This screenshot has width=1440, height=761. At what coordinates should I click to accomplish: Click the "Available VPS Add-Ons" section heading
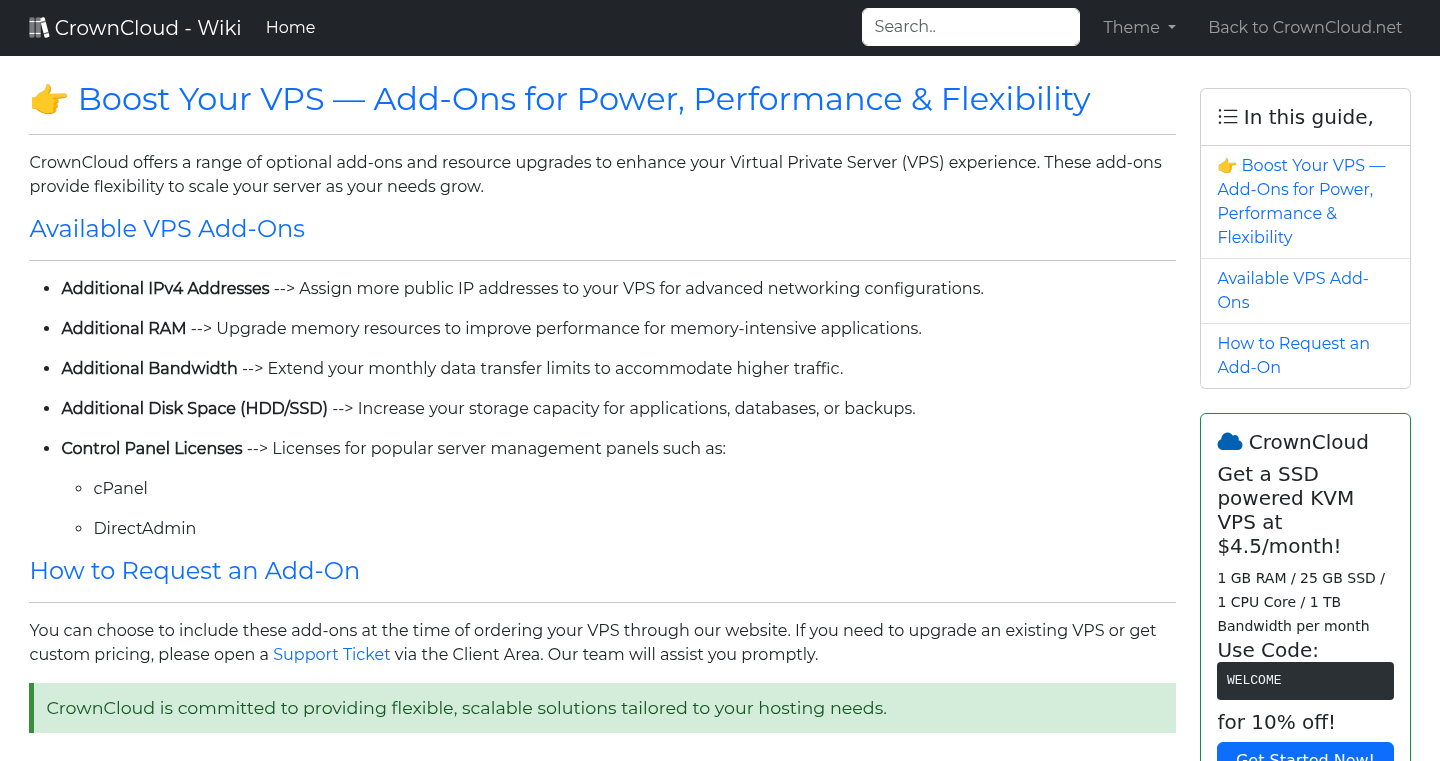click(x=167, y=229)
